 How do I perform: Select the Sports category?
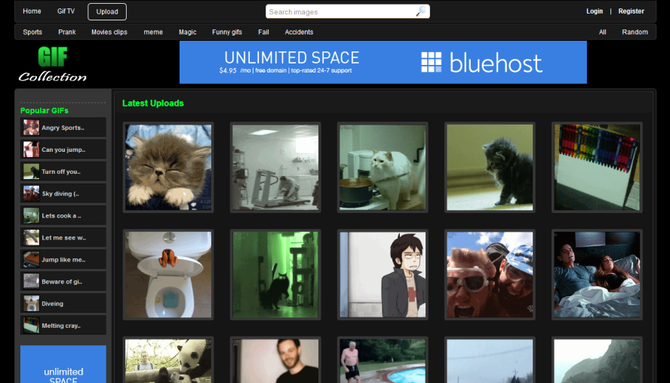pyautogui.click(x=32, y=32)
